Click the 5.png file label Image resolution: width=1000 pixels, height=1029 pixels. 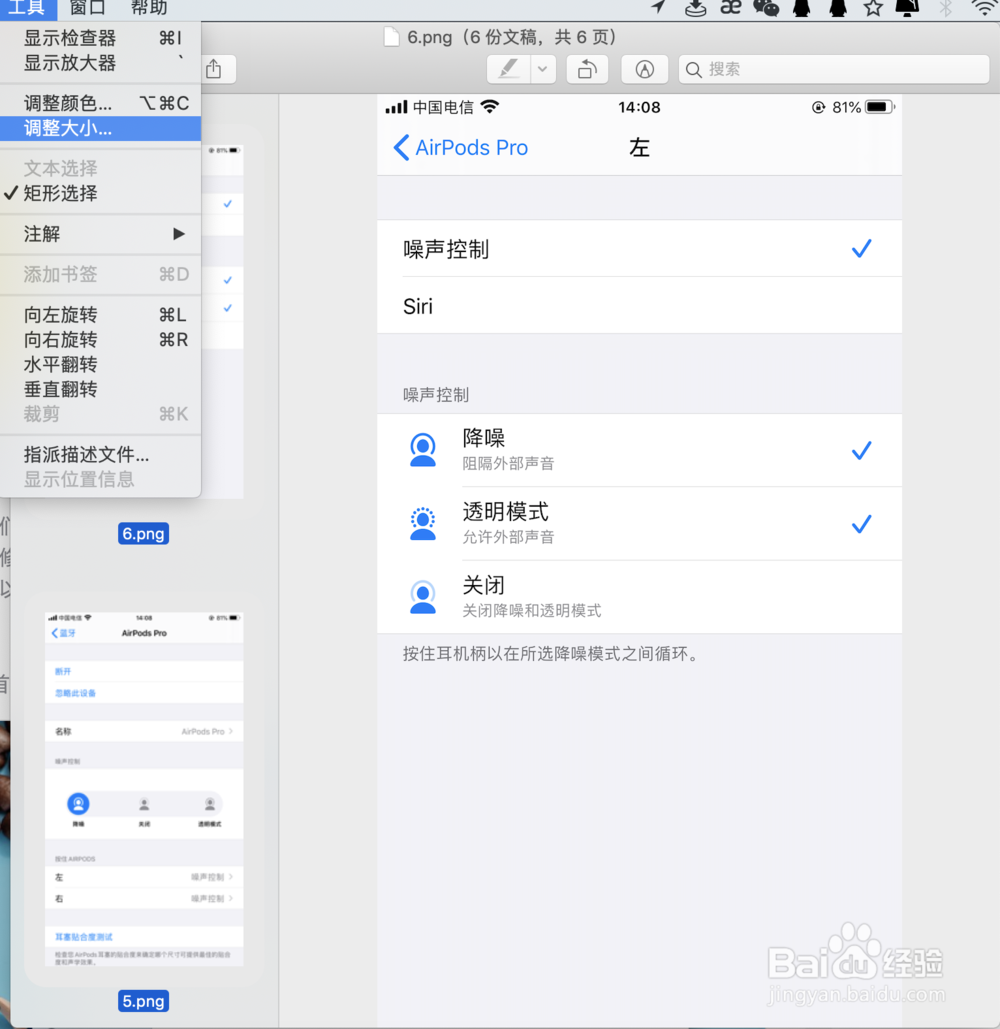144,1001
